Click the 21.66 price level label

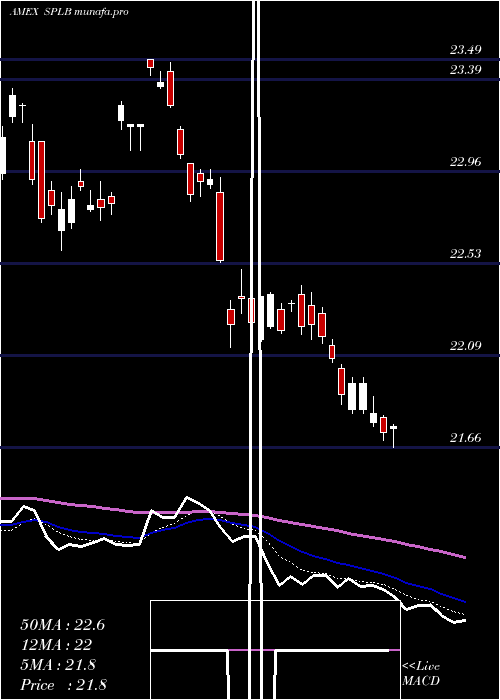click(x=465, y=438)
